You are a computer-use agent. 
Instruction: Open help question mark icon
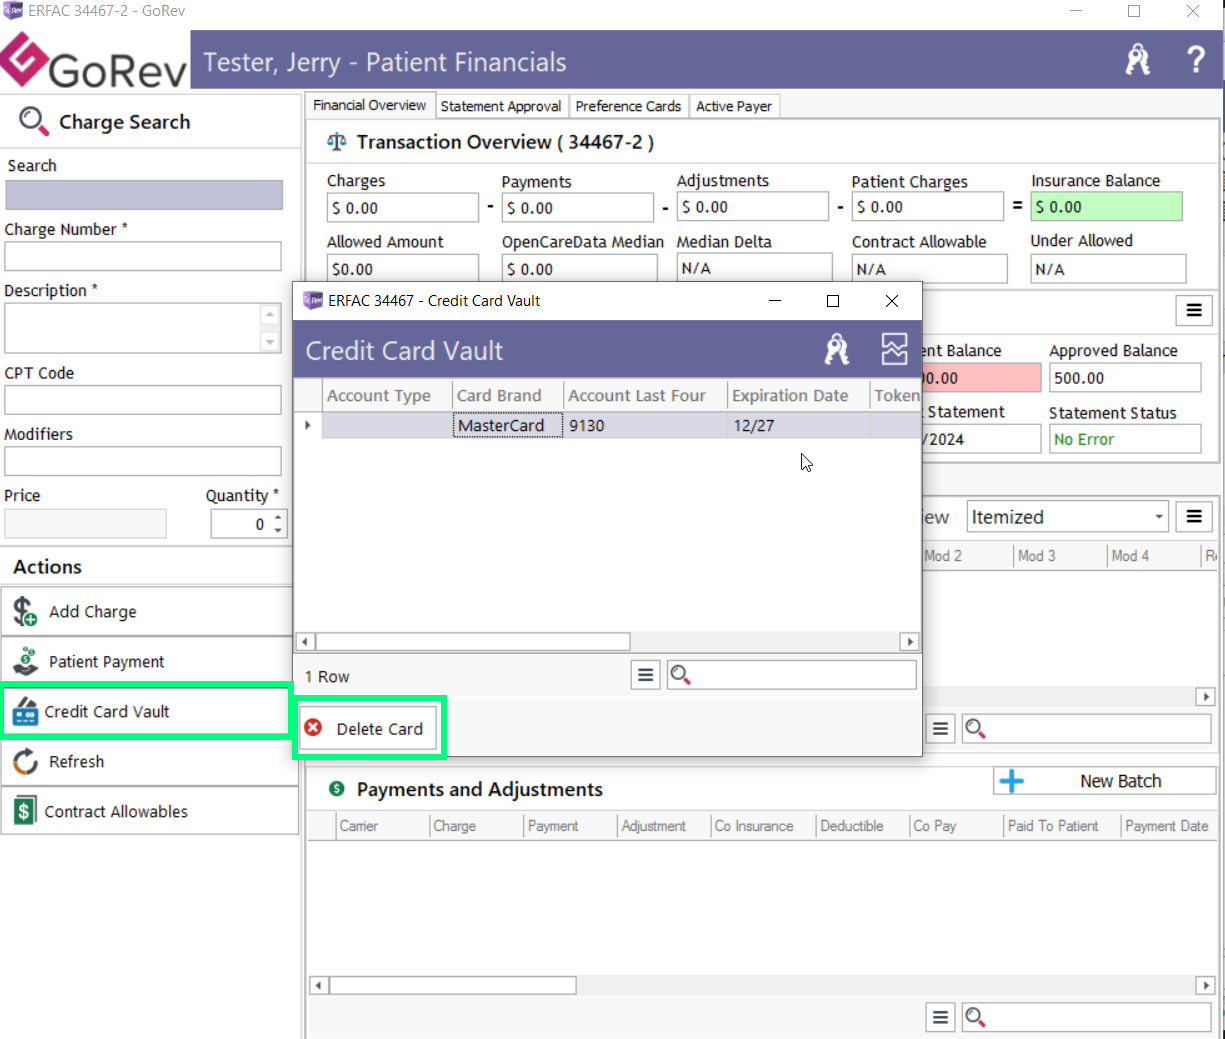[x=1195, y=60]
